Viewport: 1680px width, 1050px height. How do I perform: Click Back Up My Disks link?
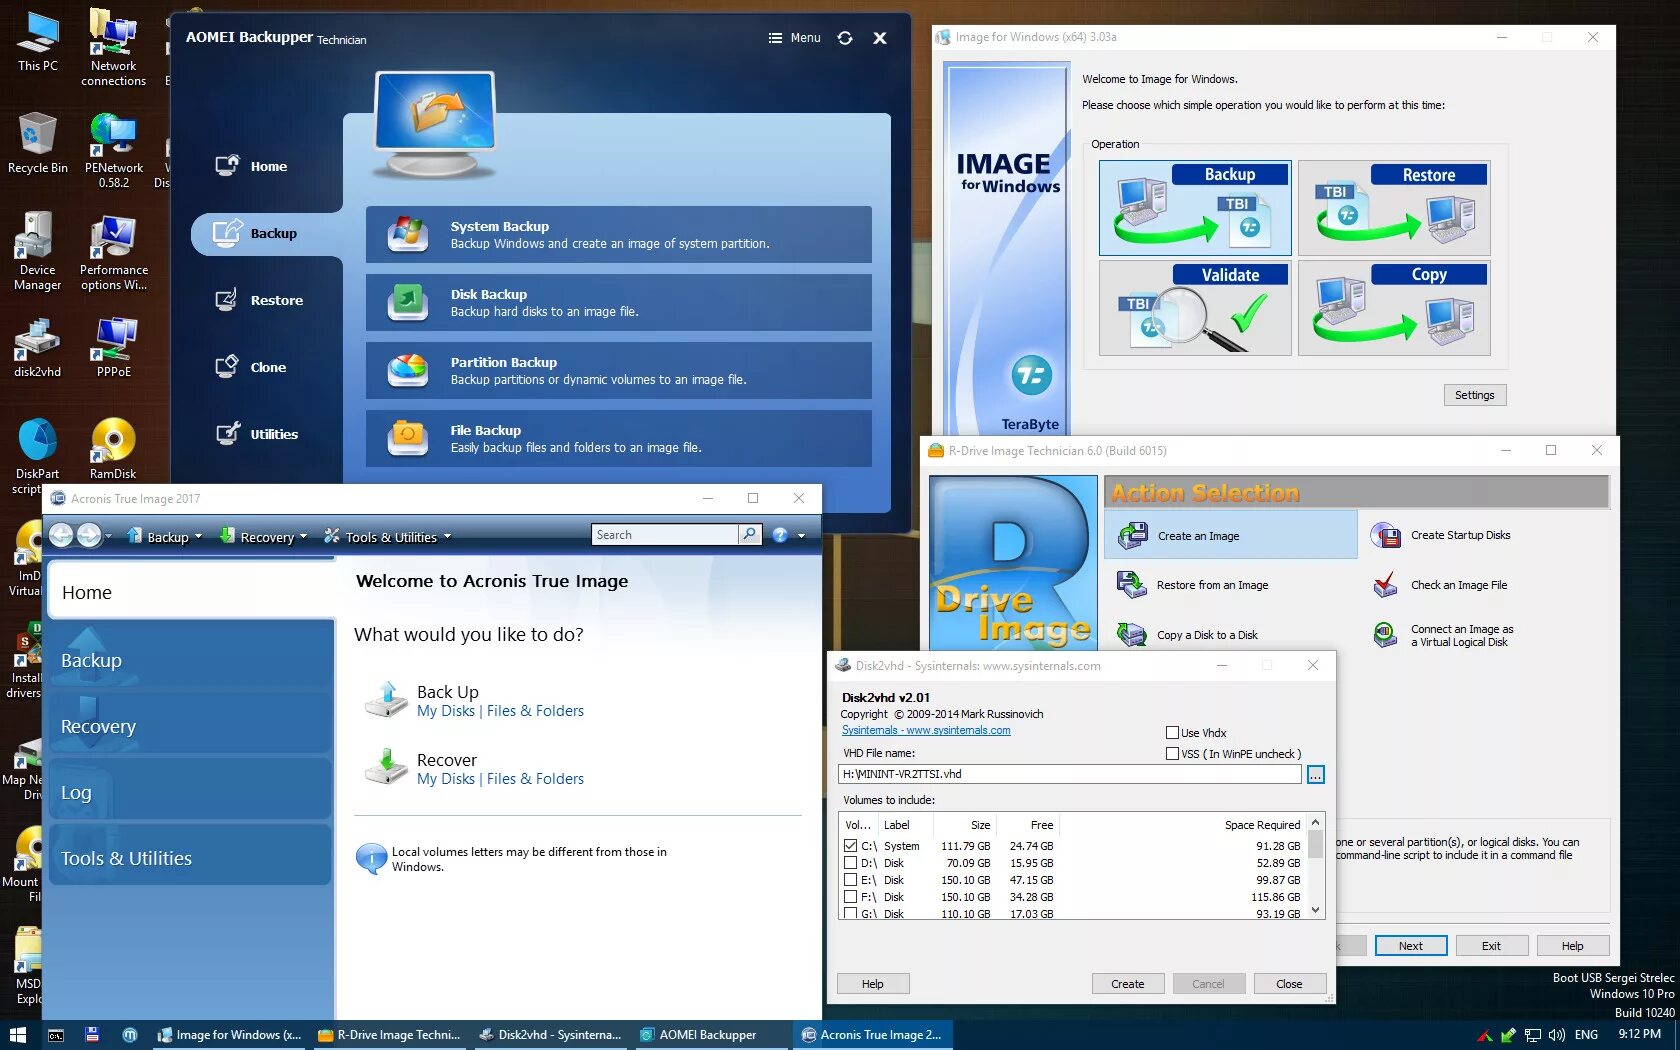pos(446,711)
